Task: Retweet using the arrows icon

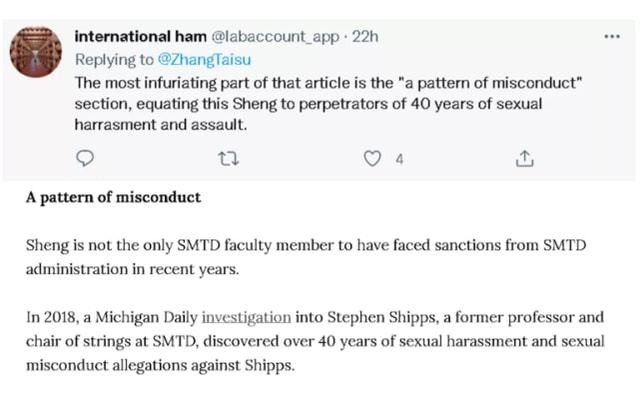Action: 228,158
